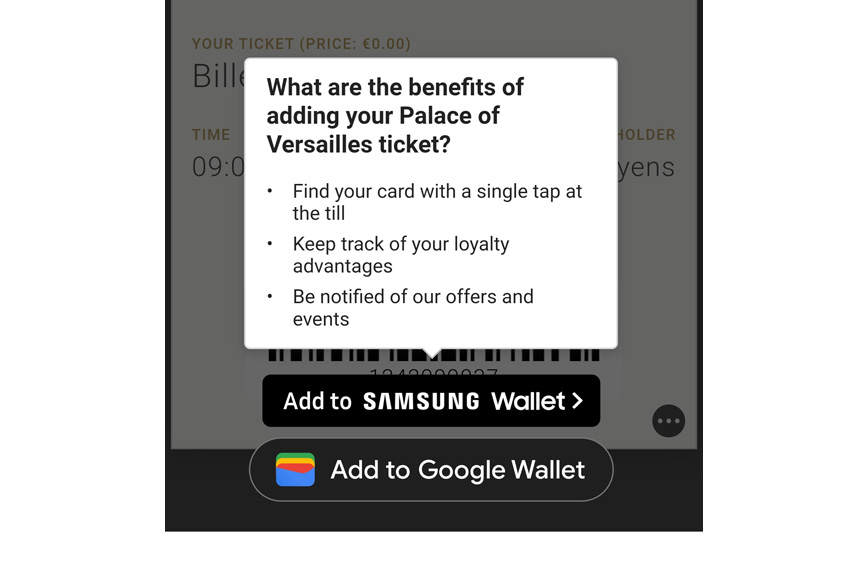
Task: Click the HOLDER field label
Action: coord(646,134)
